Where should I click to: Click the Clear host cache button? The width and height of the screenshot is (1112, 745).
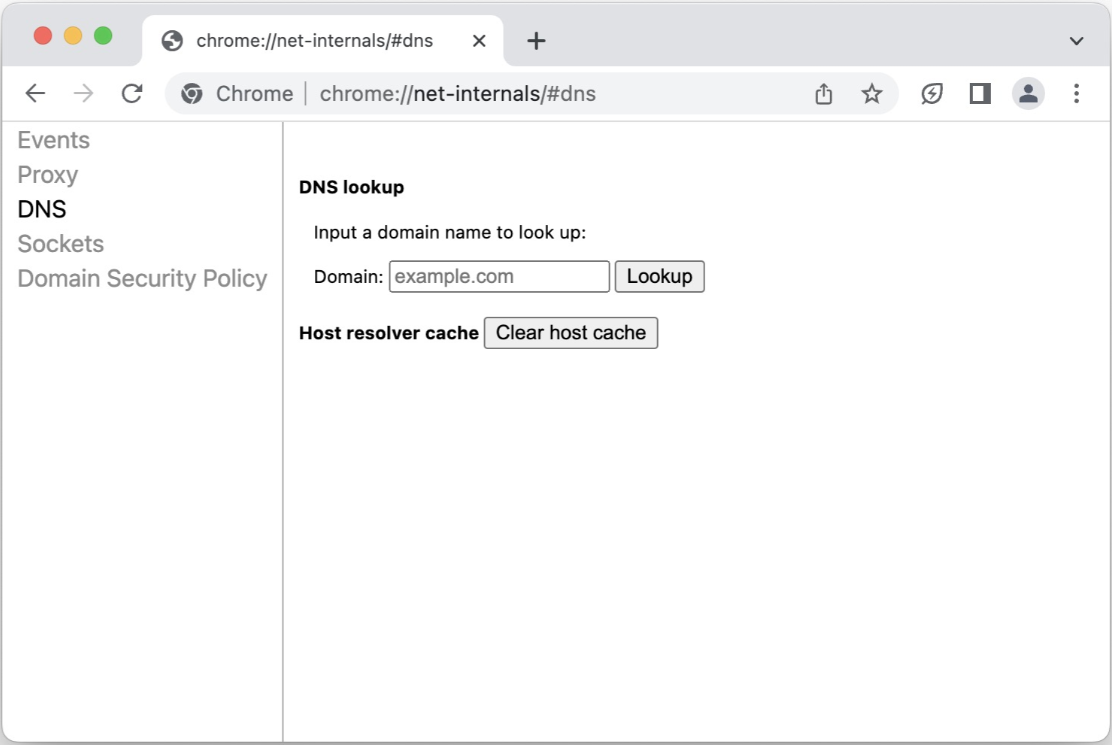[x=571, y=333]
